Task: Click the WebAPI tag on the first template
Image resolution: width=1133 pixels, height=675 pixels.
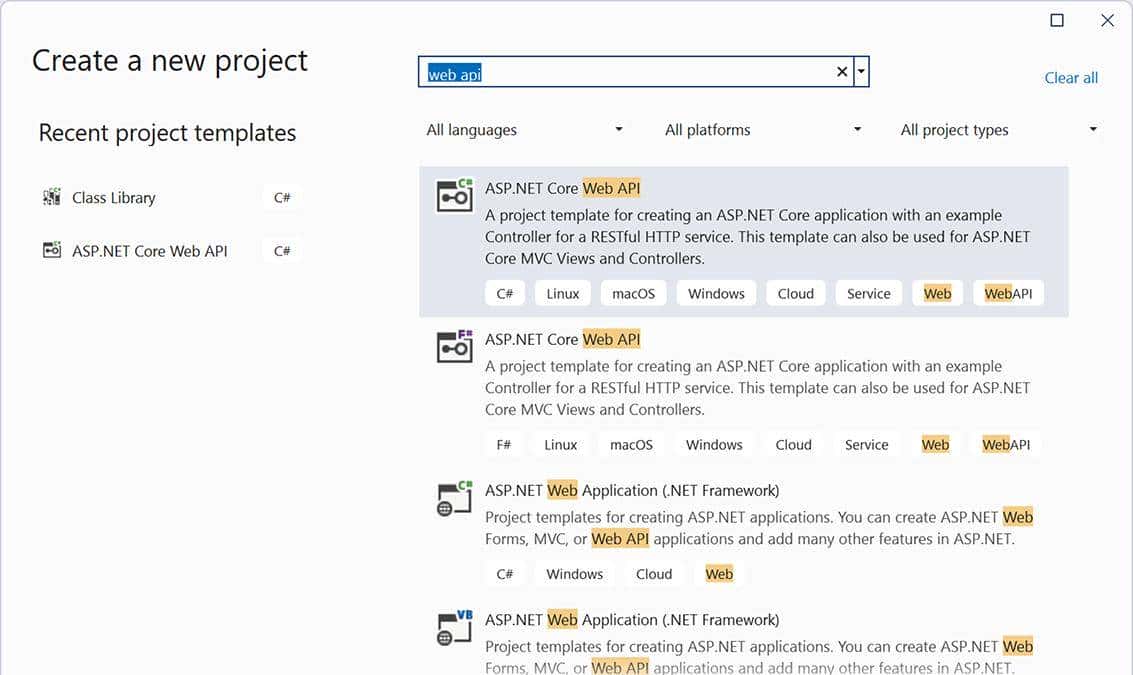Action: pos(1008,293)
